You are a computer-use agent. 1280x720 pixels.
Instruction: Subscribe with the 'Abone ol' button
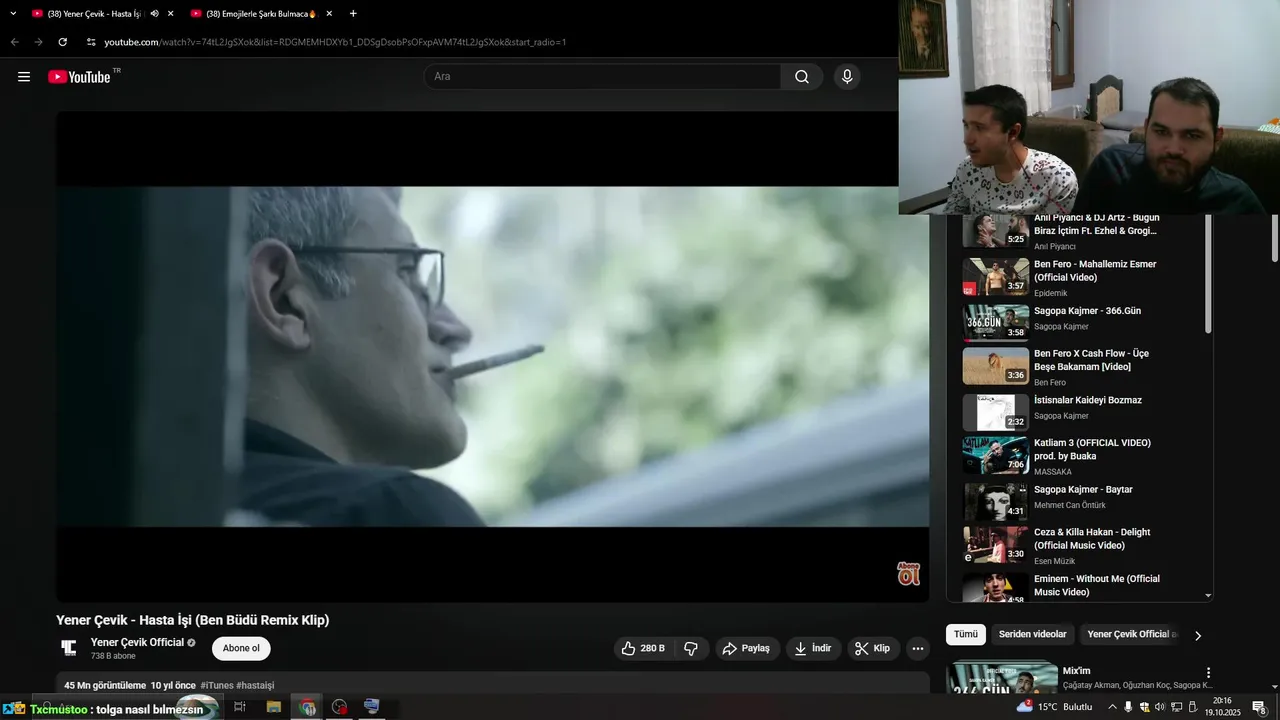[x=241, y=648]
